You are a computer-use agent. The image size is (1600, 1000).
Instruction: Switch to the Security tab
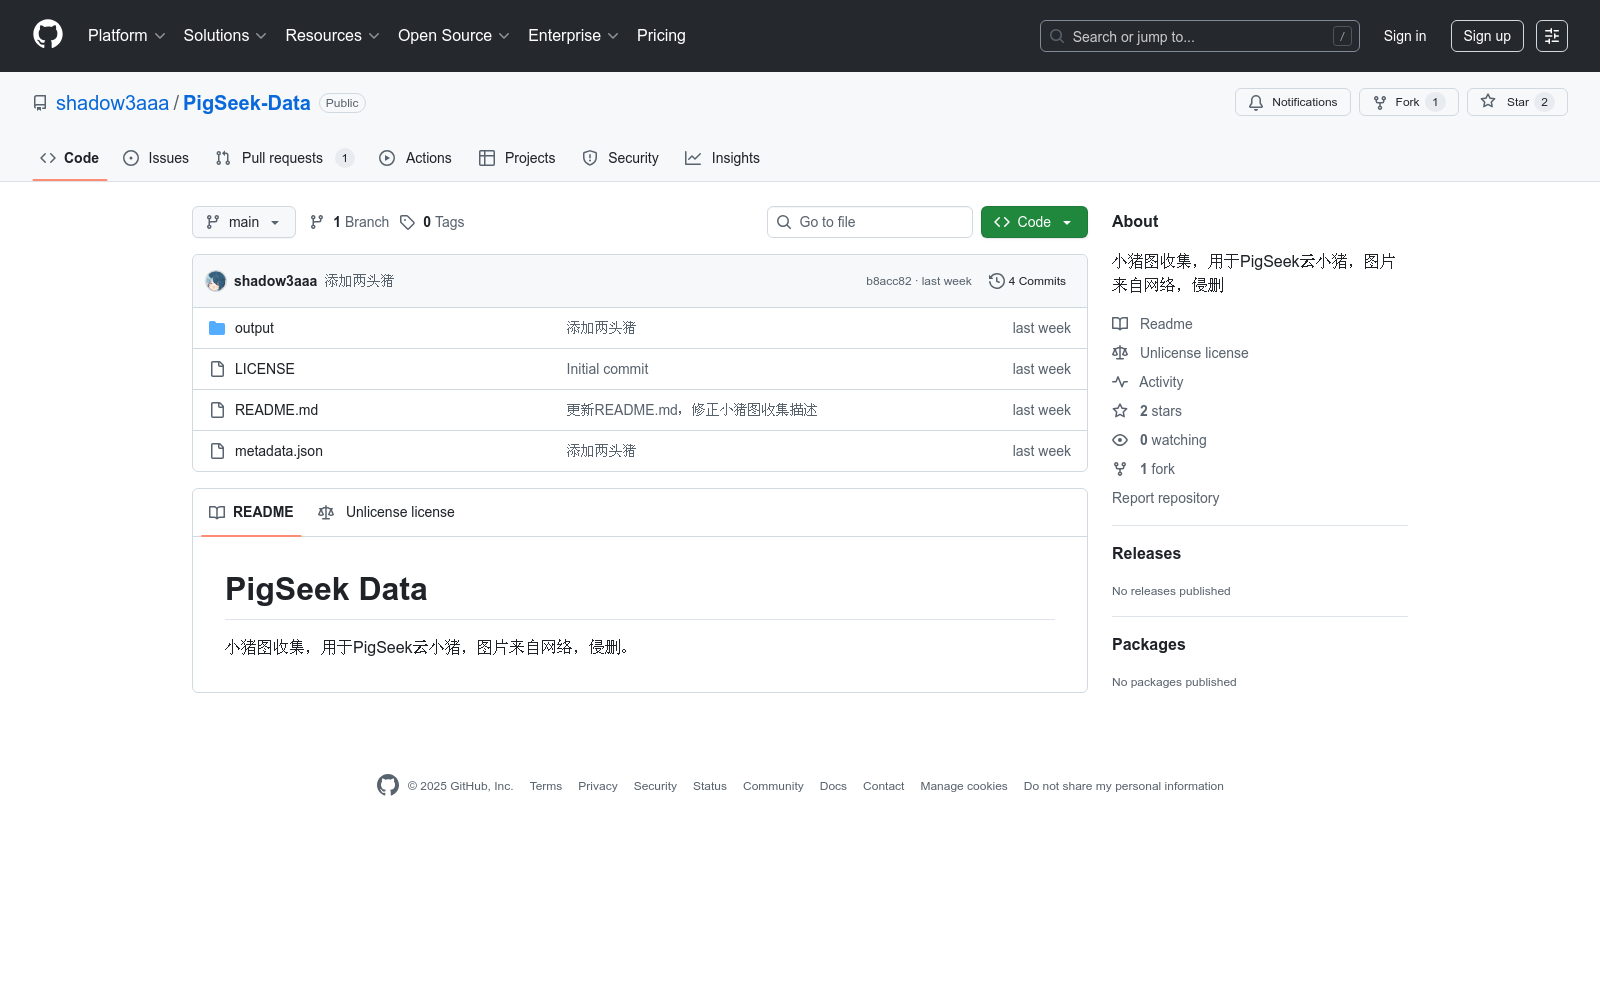pos(621,158)
